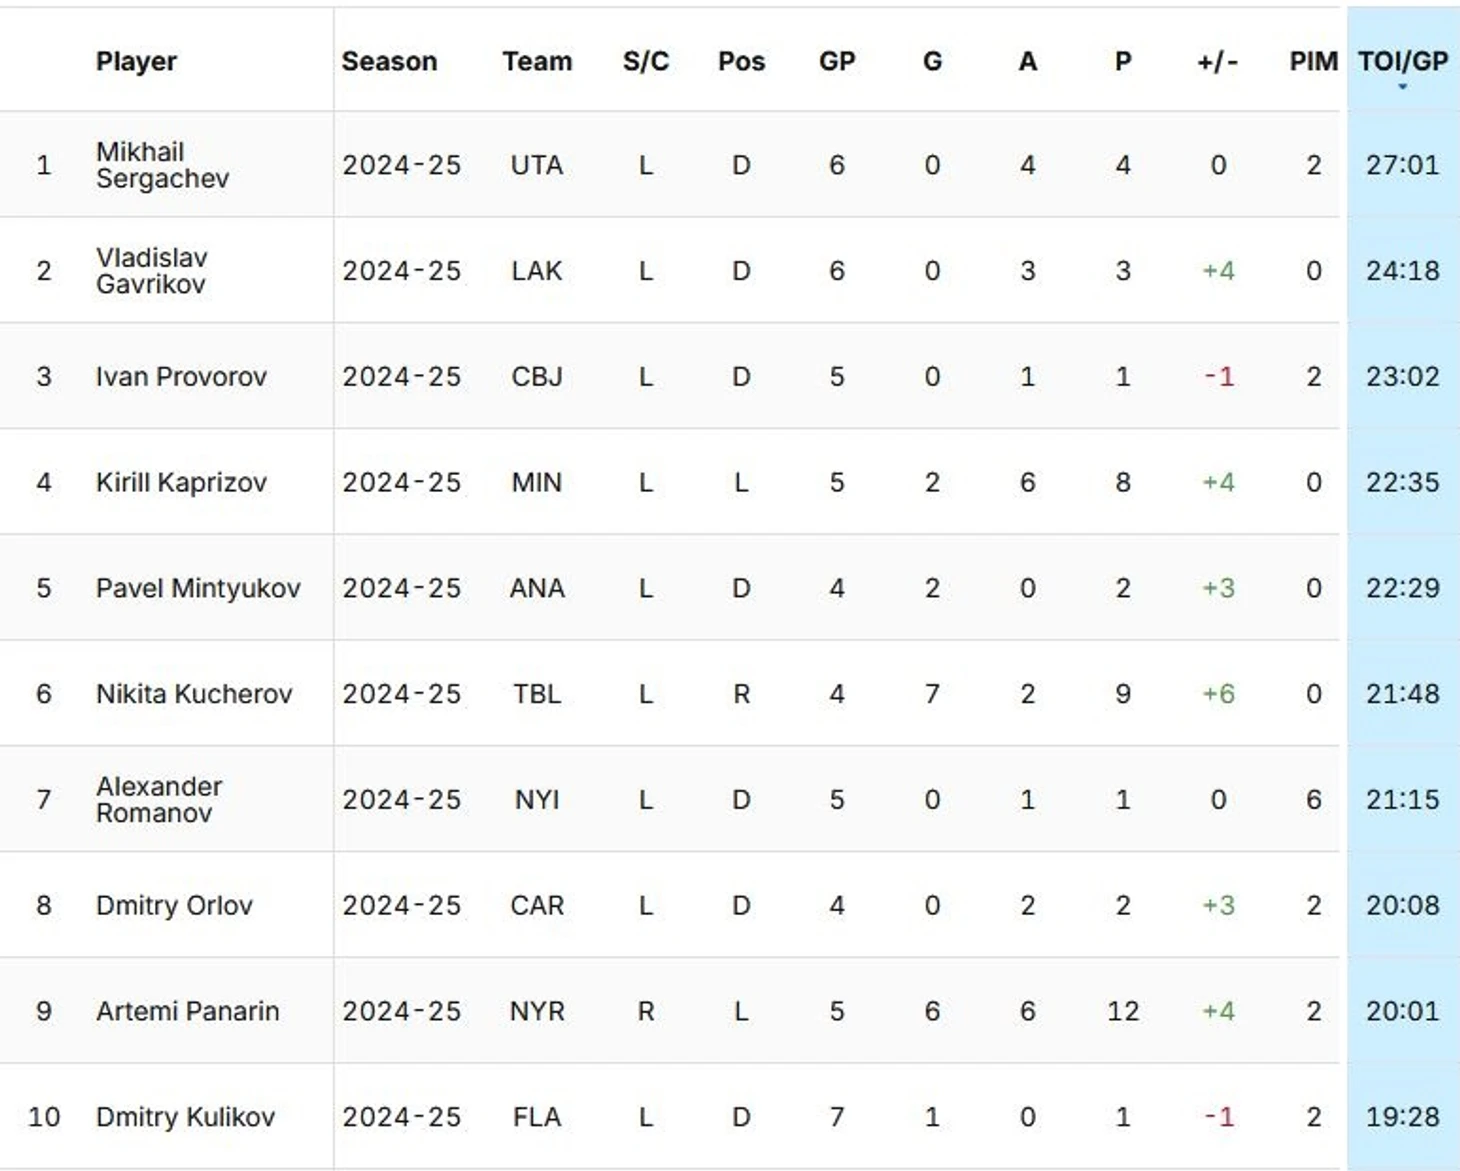Sort by TOI/GP column header

pos(1402,61)
